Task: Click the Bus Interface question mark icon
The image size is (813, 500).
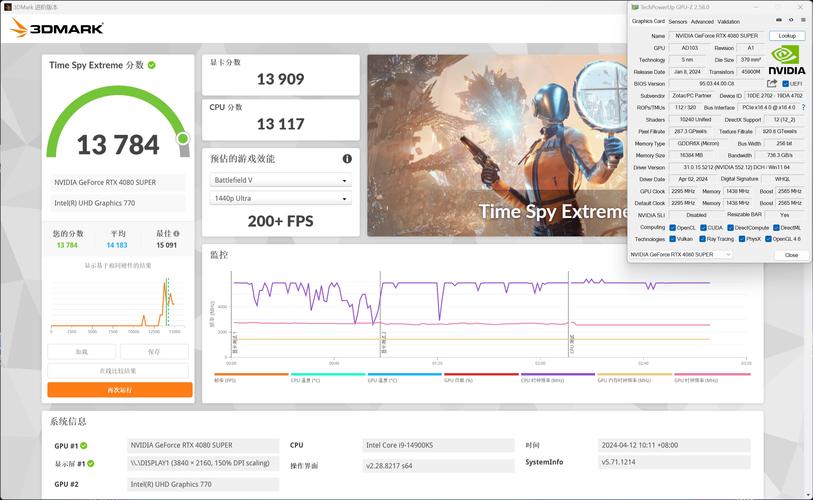Action: pos(803,108)
